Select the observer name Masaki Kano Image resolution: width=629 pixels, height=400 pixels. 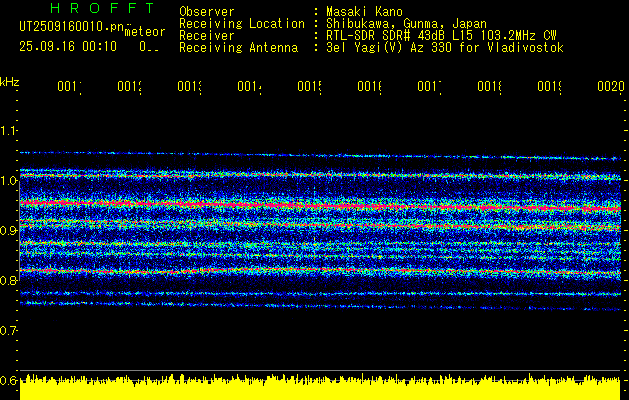tap(364, 12)
